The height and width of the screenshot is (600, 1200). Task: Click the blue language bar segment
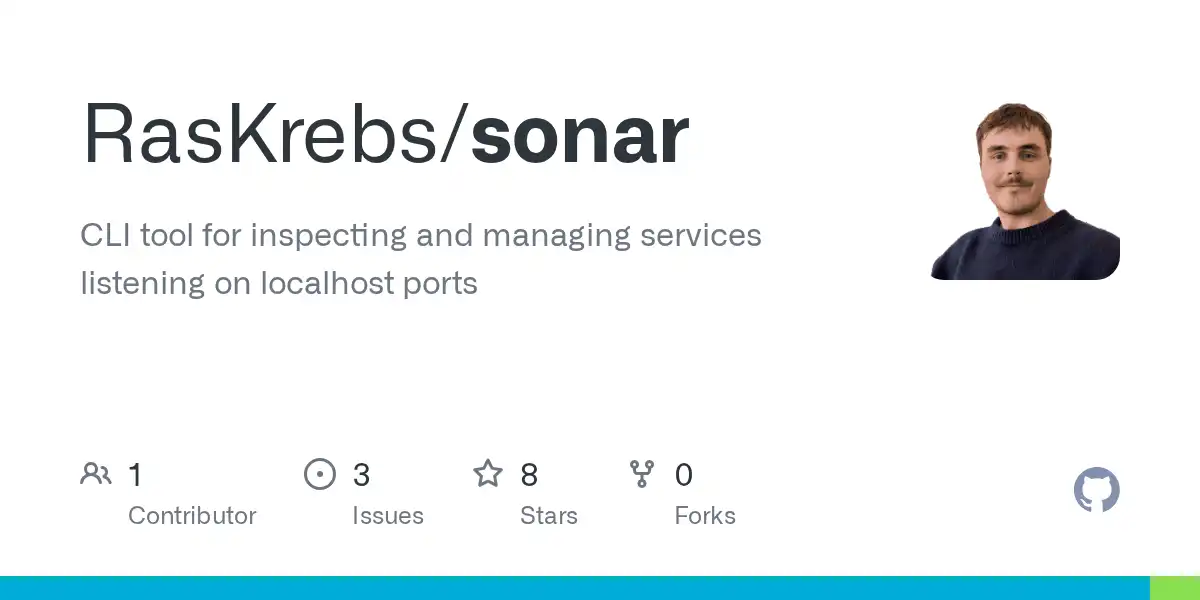(x=575, y=588)
